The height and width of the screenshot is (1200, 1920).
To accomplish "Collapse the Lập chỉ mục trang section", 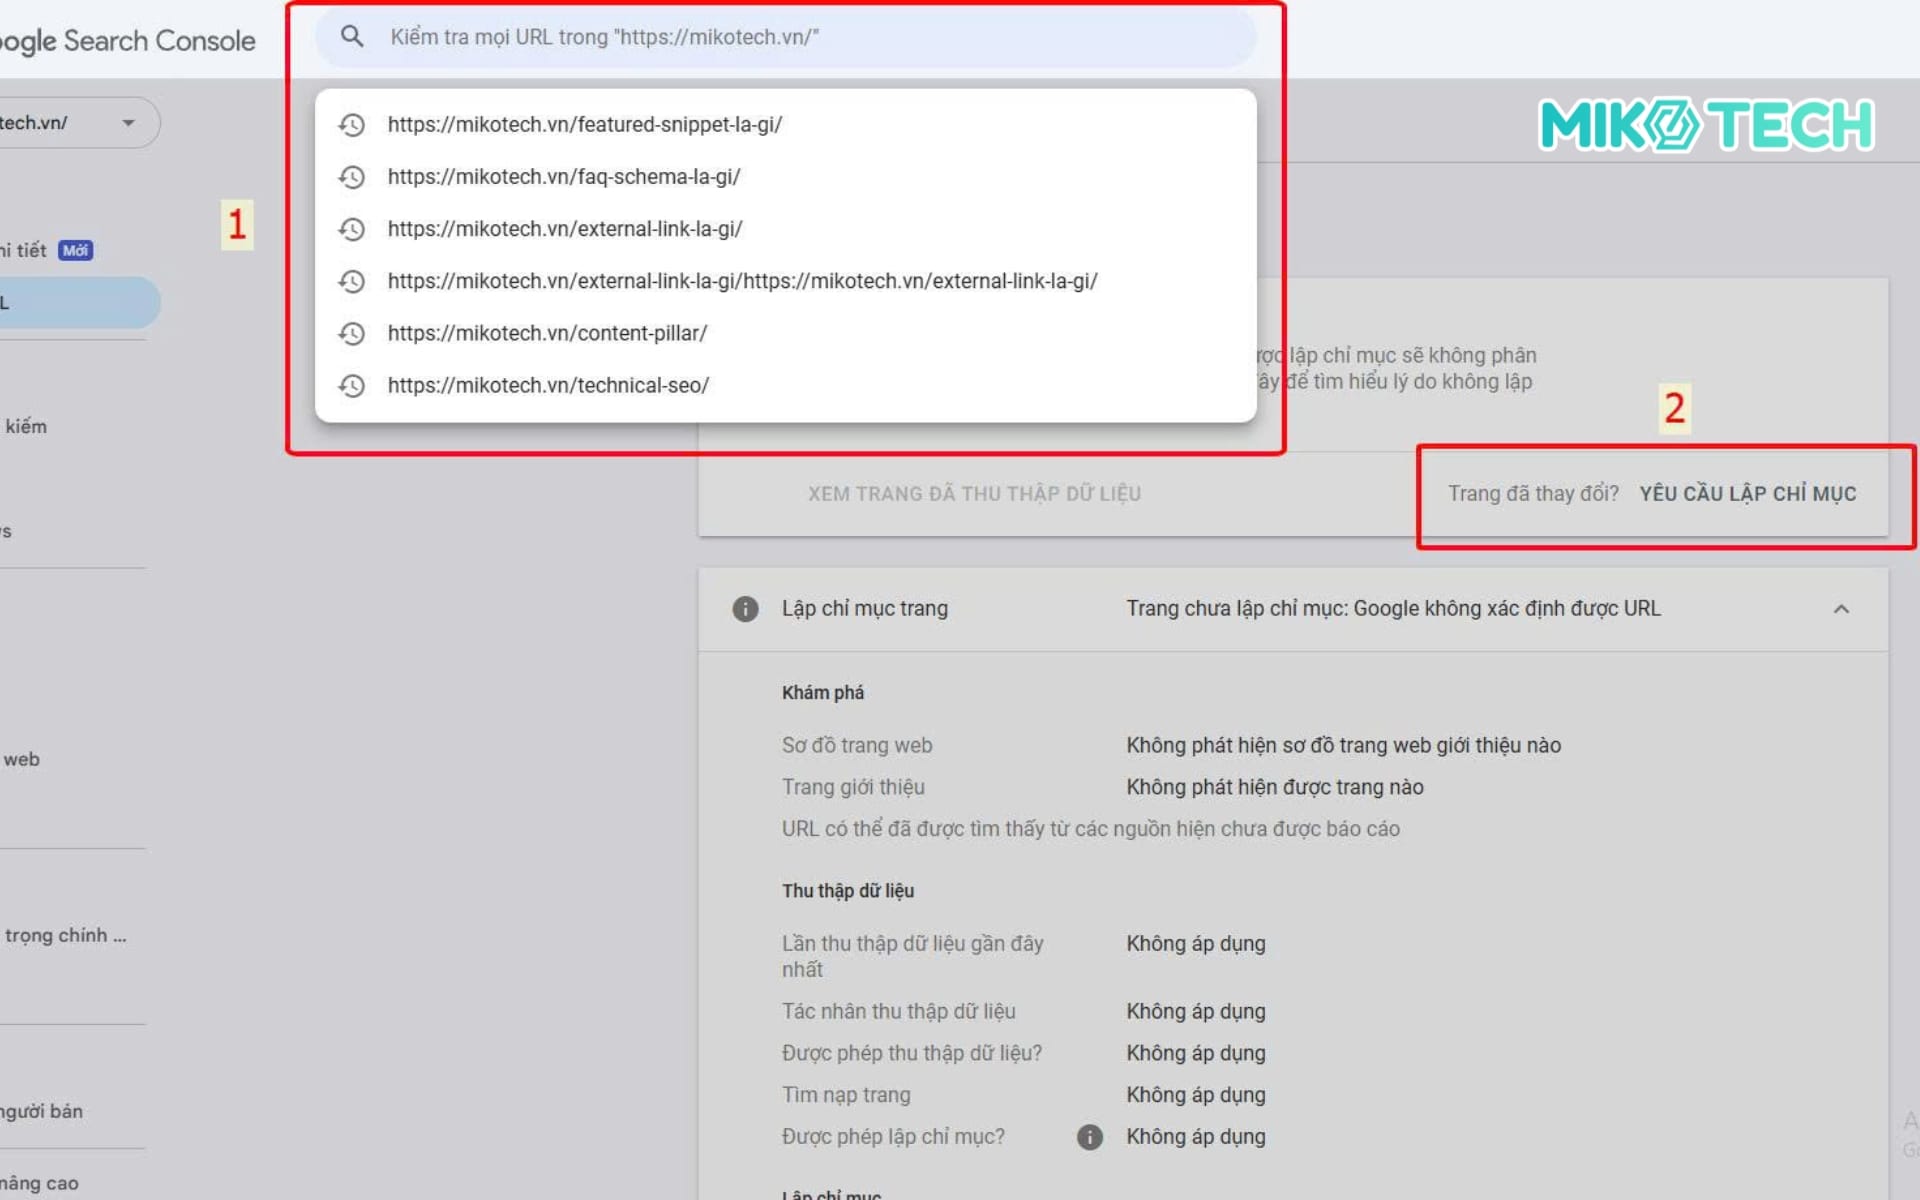I will coord(1841,608).
